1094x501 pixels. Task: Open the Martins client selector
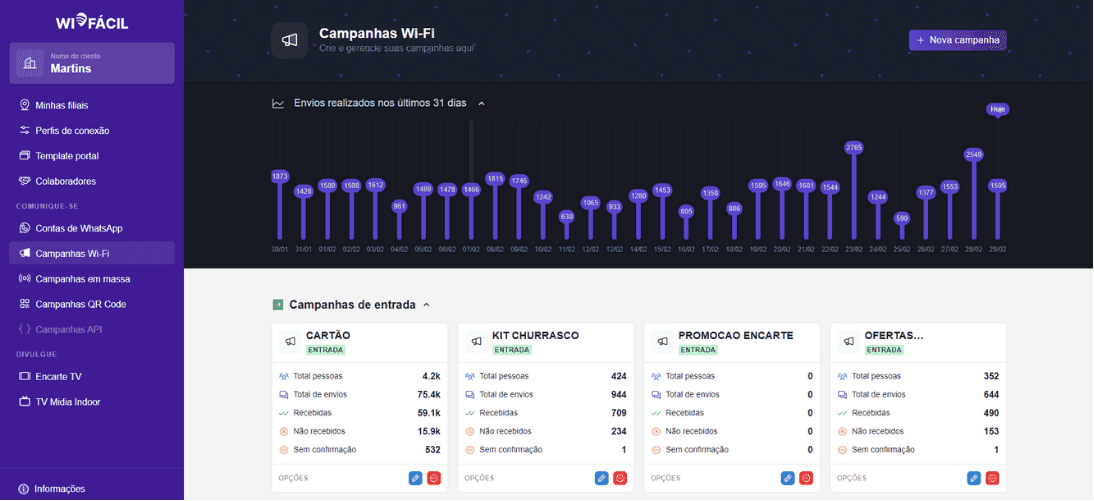[x=92, y=63]
